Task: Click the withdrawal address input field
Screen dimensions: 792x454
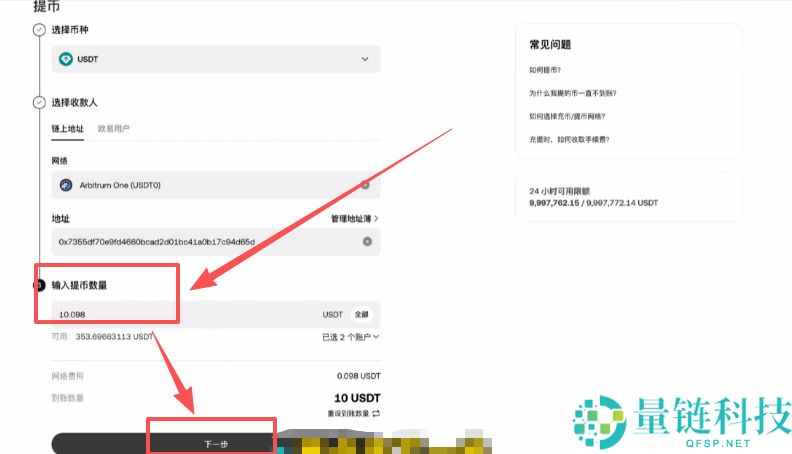Action: 216,241
